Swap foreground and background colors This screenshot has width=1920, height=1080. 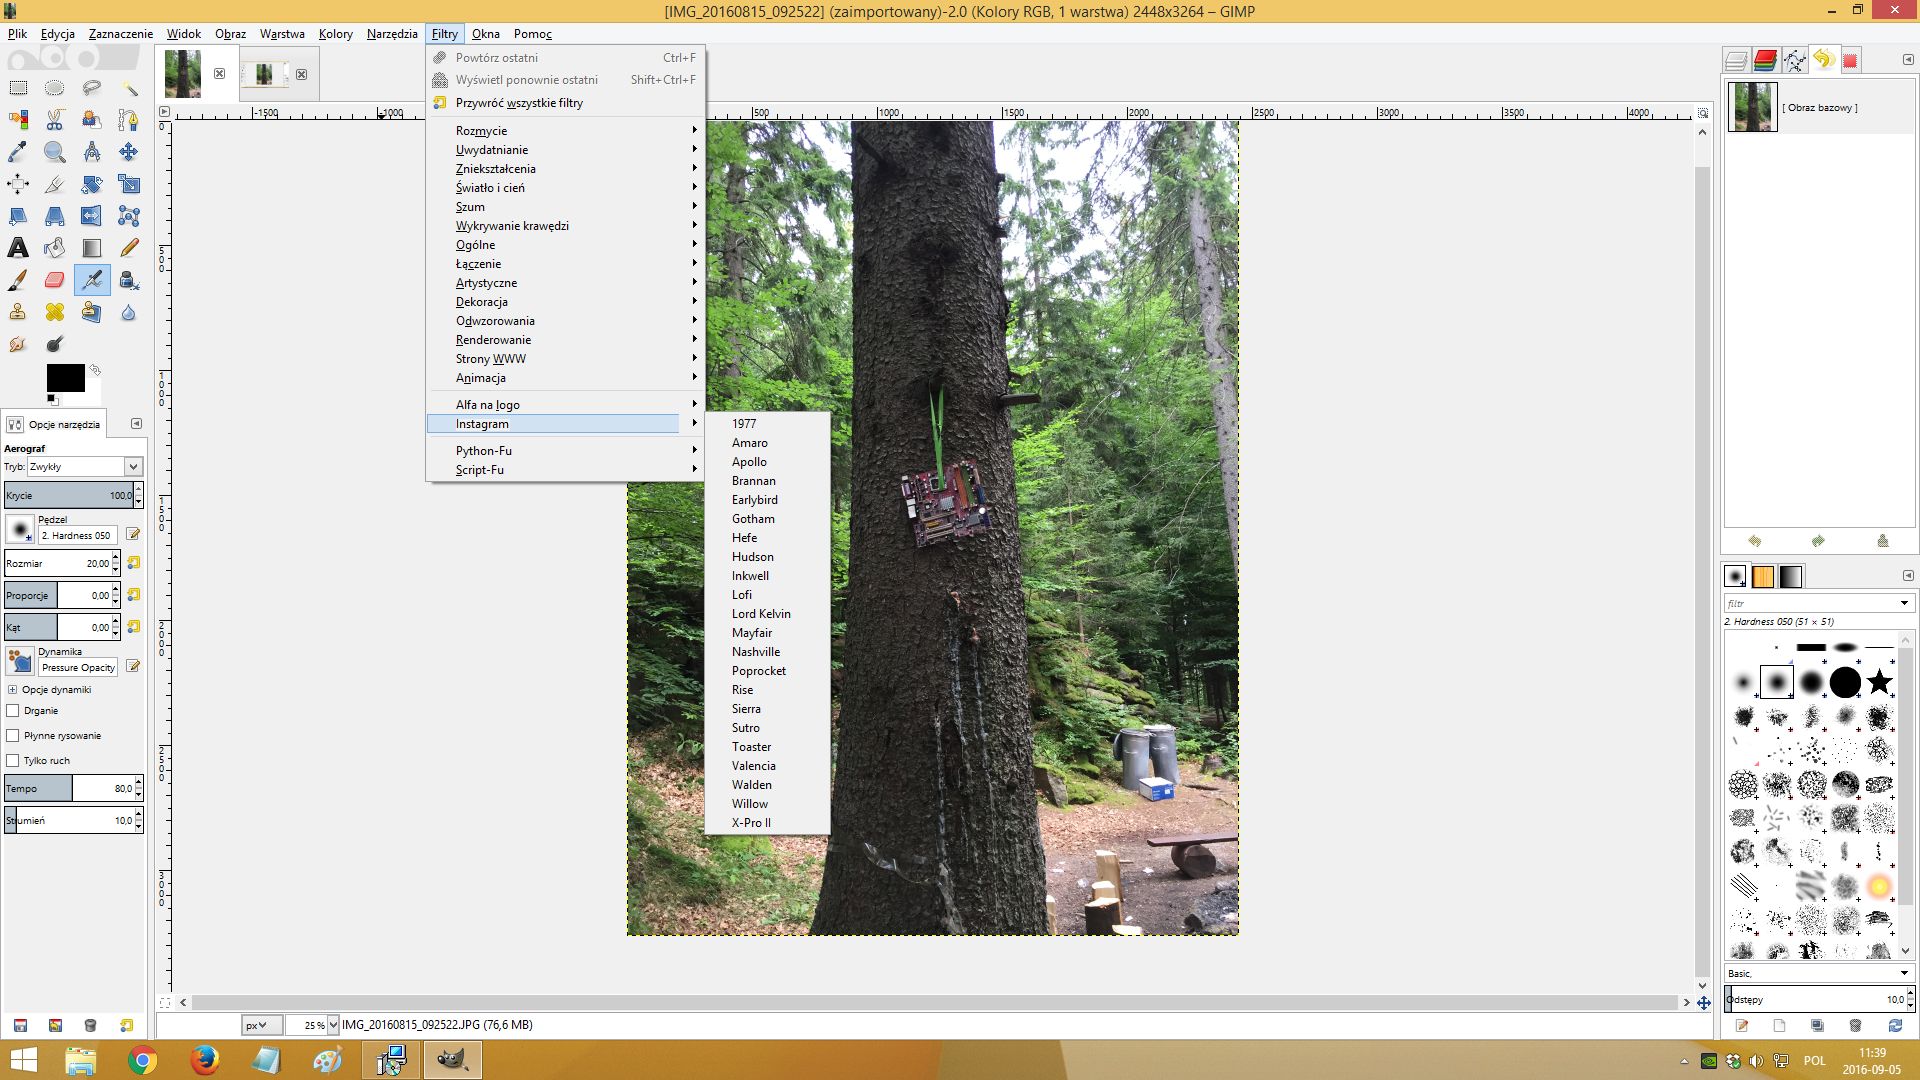[95, 370]
